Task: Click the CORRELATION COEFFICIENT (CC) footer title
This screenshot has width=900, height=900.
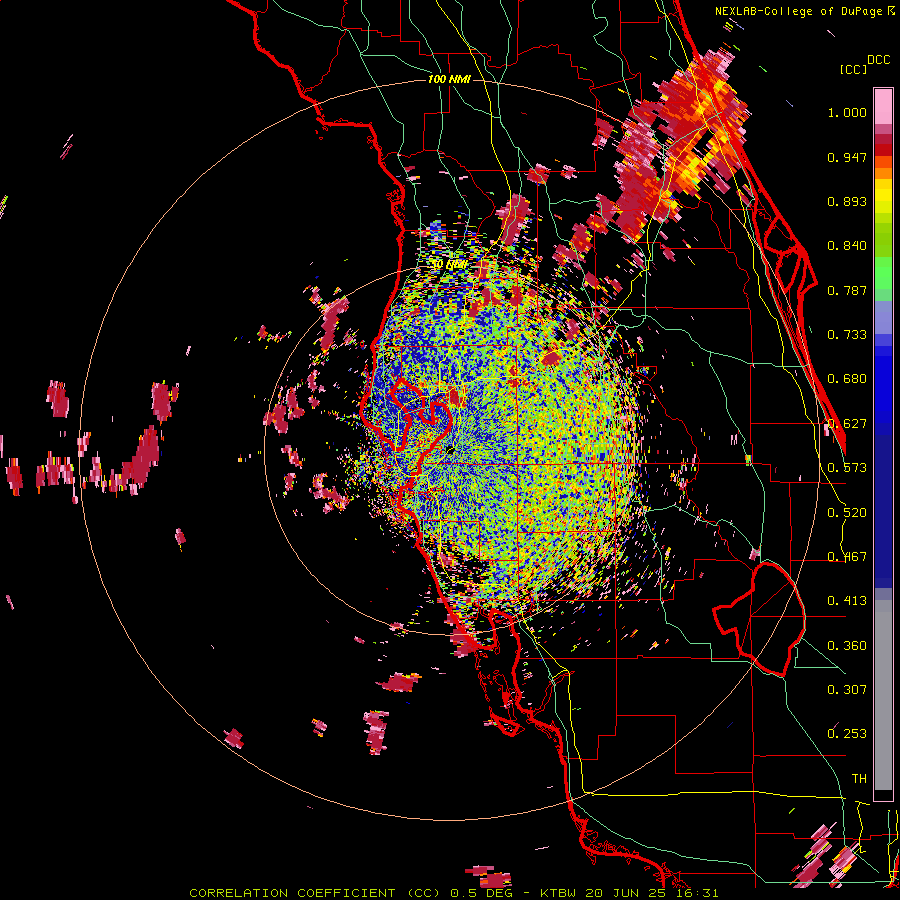Action: [315, 893]
